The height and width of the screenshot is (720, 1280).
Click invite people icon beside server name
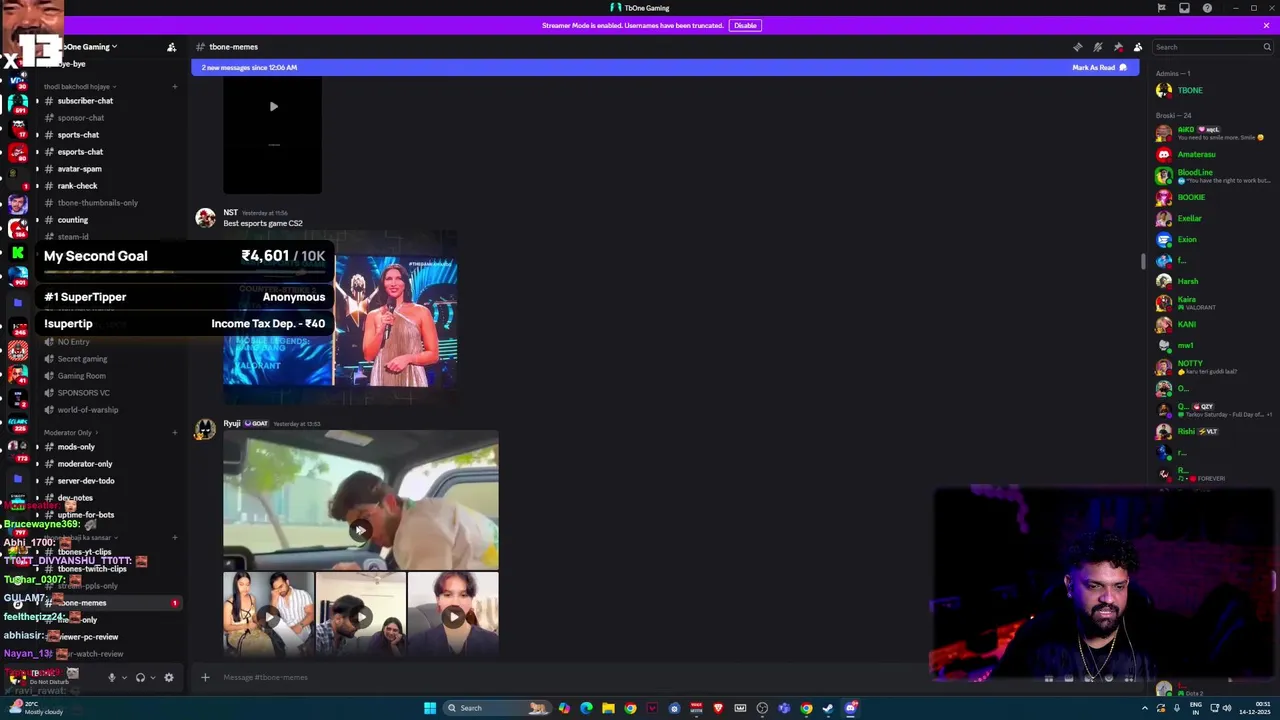click(171, 47)
